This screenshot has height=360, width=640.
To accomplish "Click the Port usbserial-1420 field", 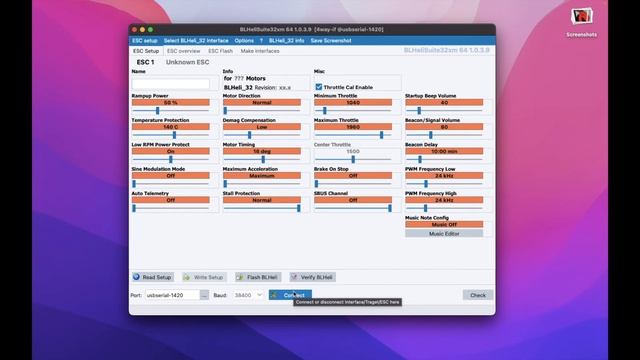I will [x=172, y=295].
